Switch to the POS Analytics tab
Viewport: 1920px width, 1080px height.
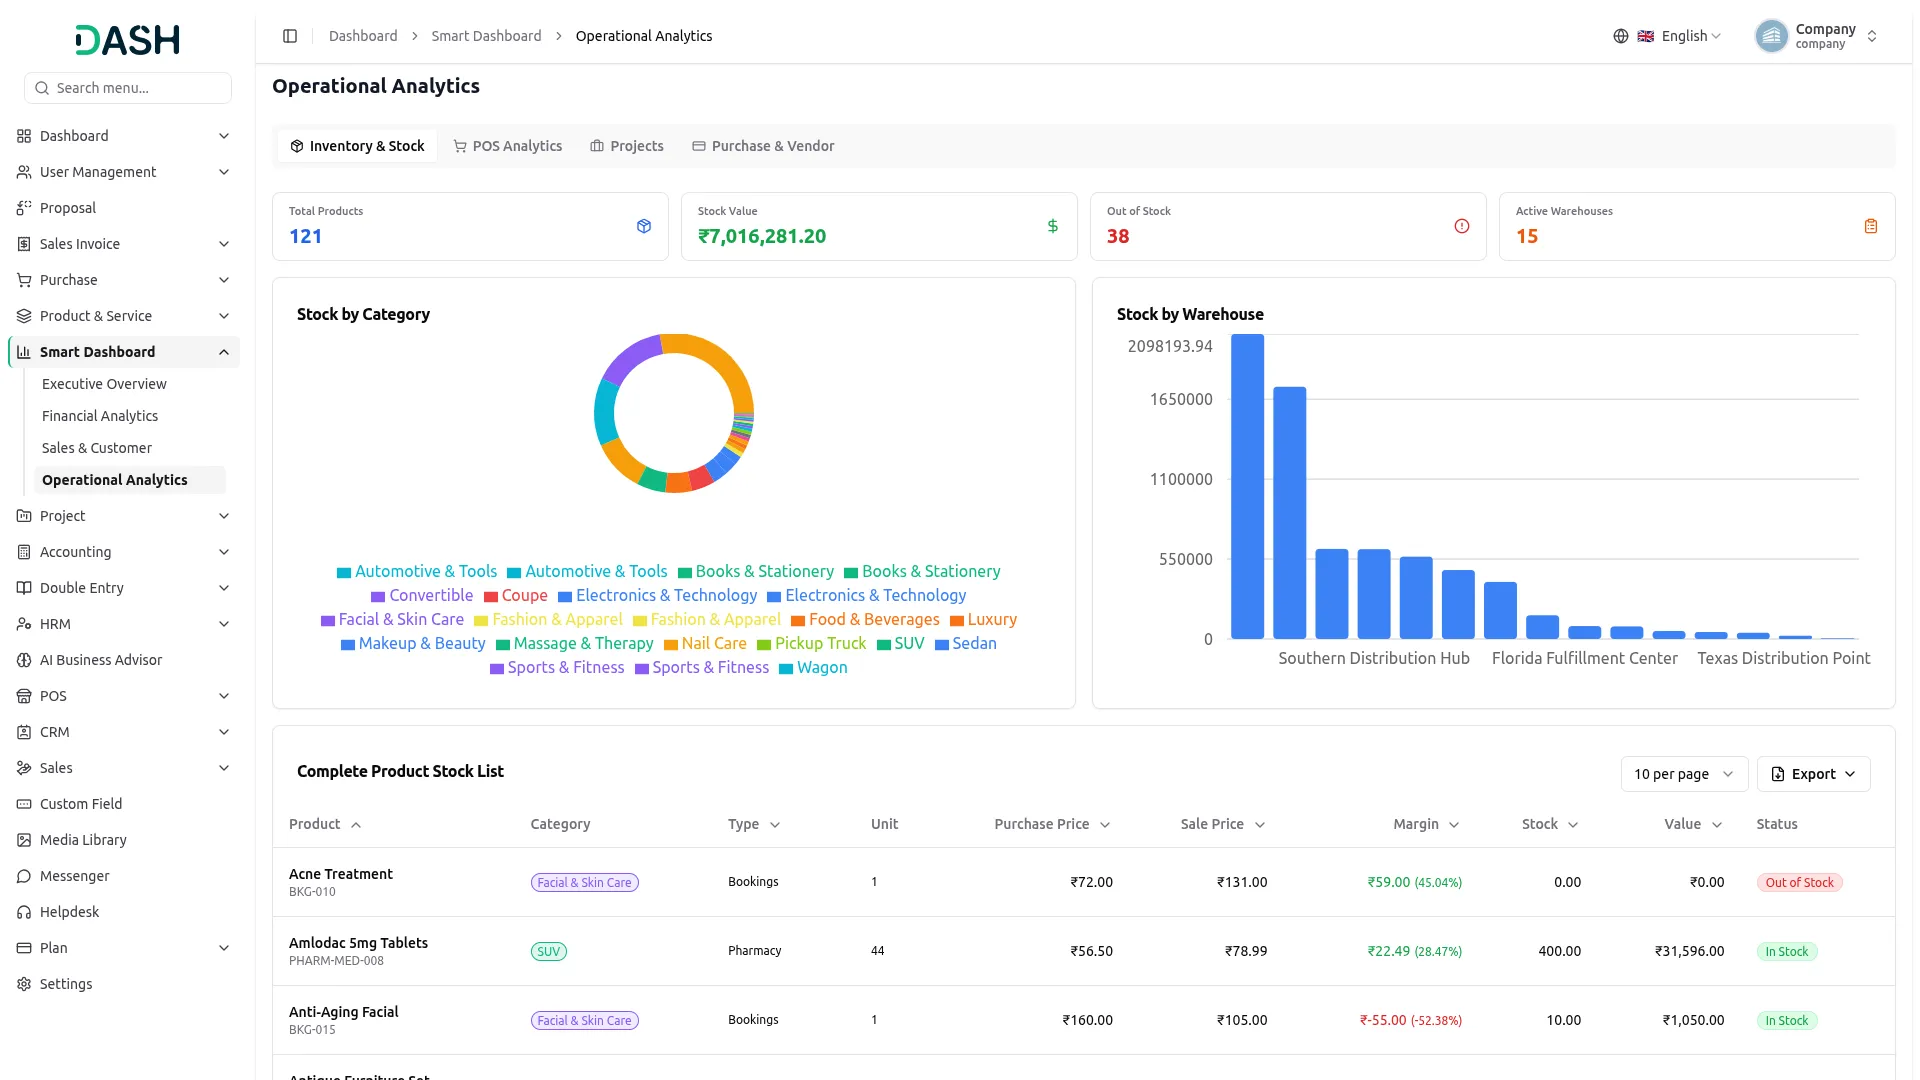coord(508,146)
